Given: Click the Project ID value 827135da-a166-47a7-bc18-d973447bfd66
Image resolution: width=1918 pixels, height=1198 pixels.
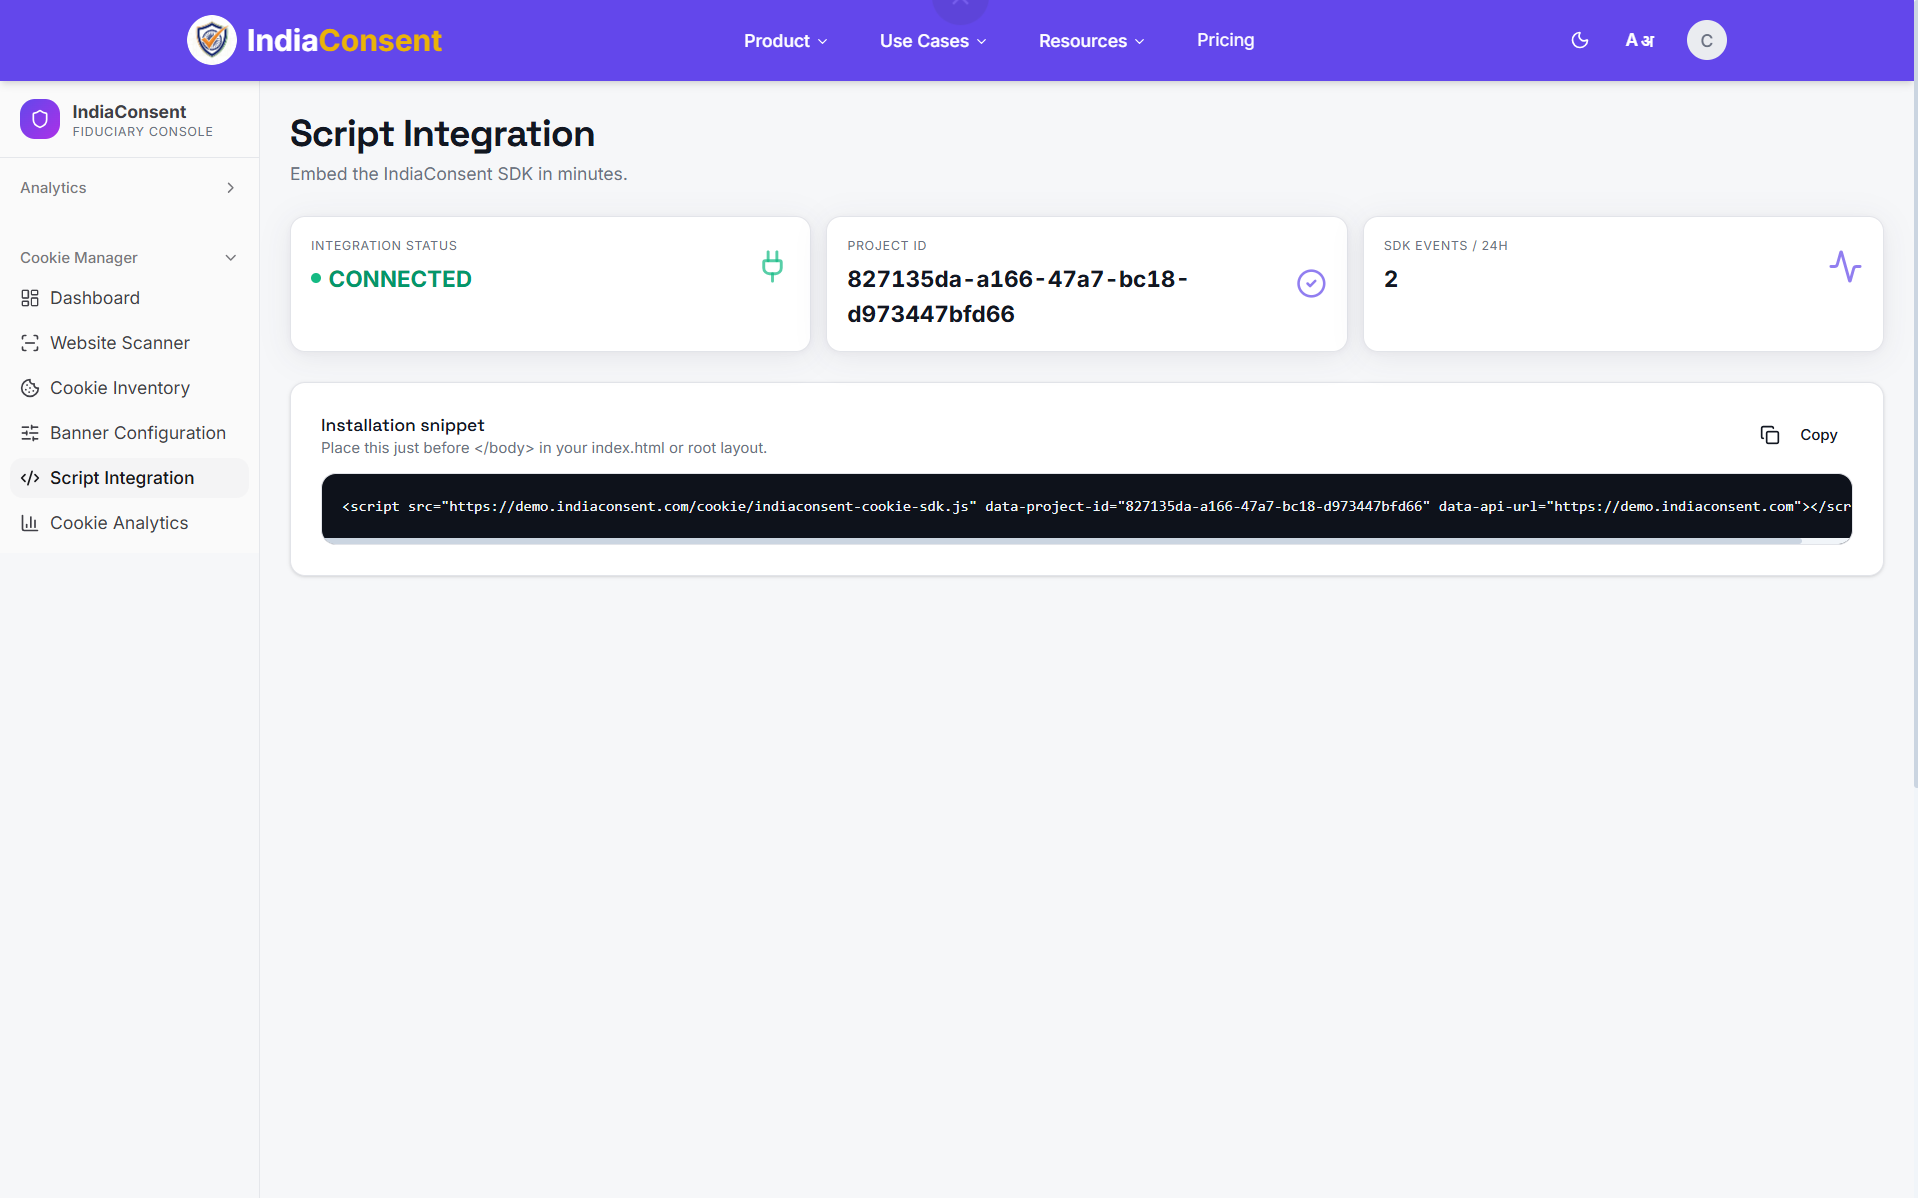Looking at the screenshot, I should click(x=1017, y=297).
